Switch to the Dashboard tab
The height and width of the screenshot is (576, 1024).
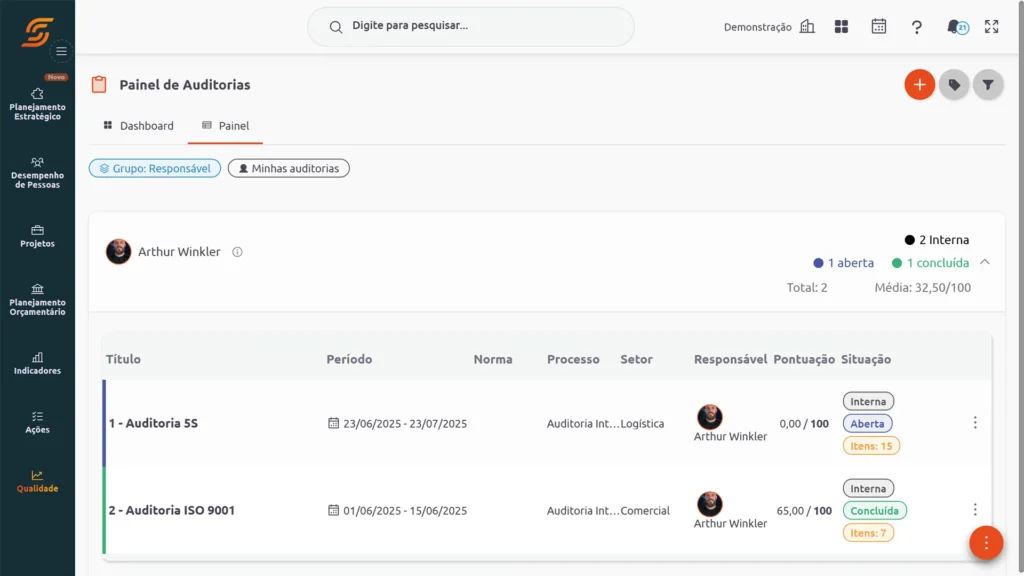pyautogui.click(x=138, y=125)
